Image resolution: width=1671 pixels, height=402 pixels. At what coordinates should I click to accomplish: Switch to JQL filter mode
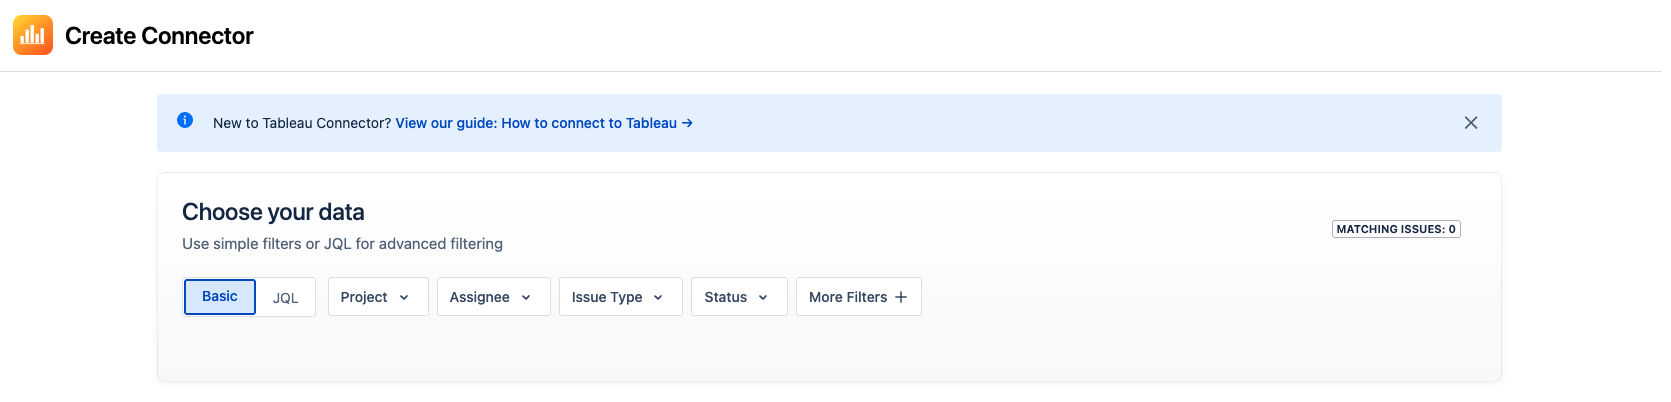tap(286, 298)
